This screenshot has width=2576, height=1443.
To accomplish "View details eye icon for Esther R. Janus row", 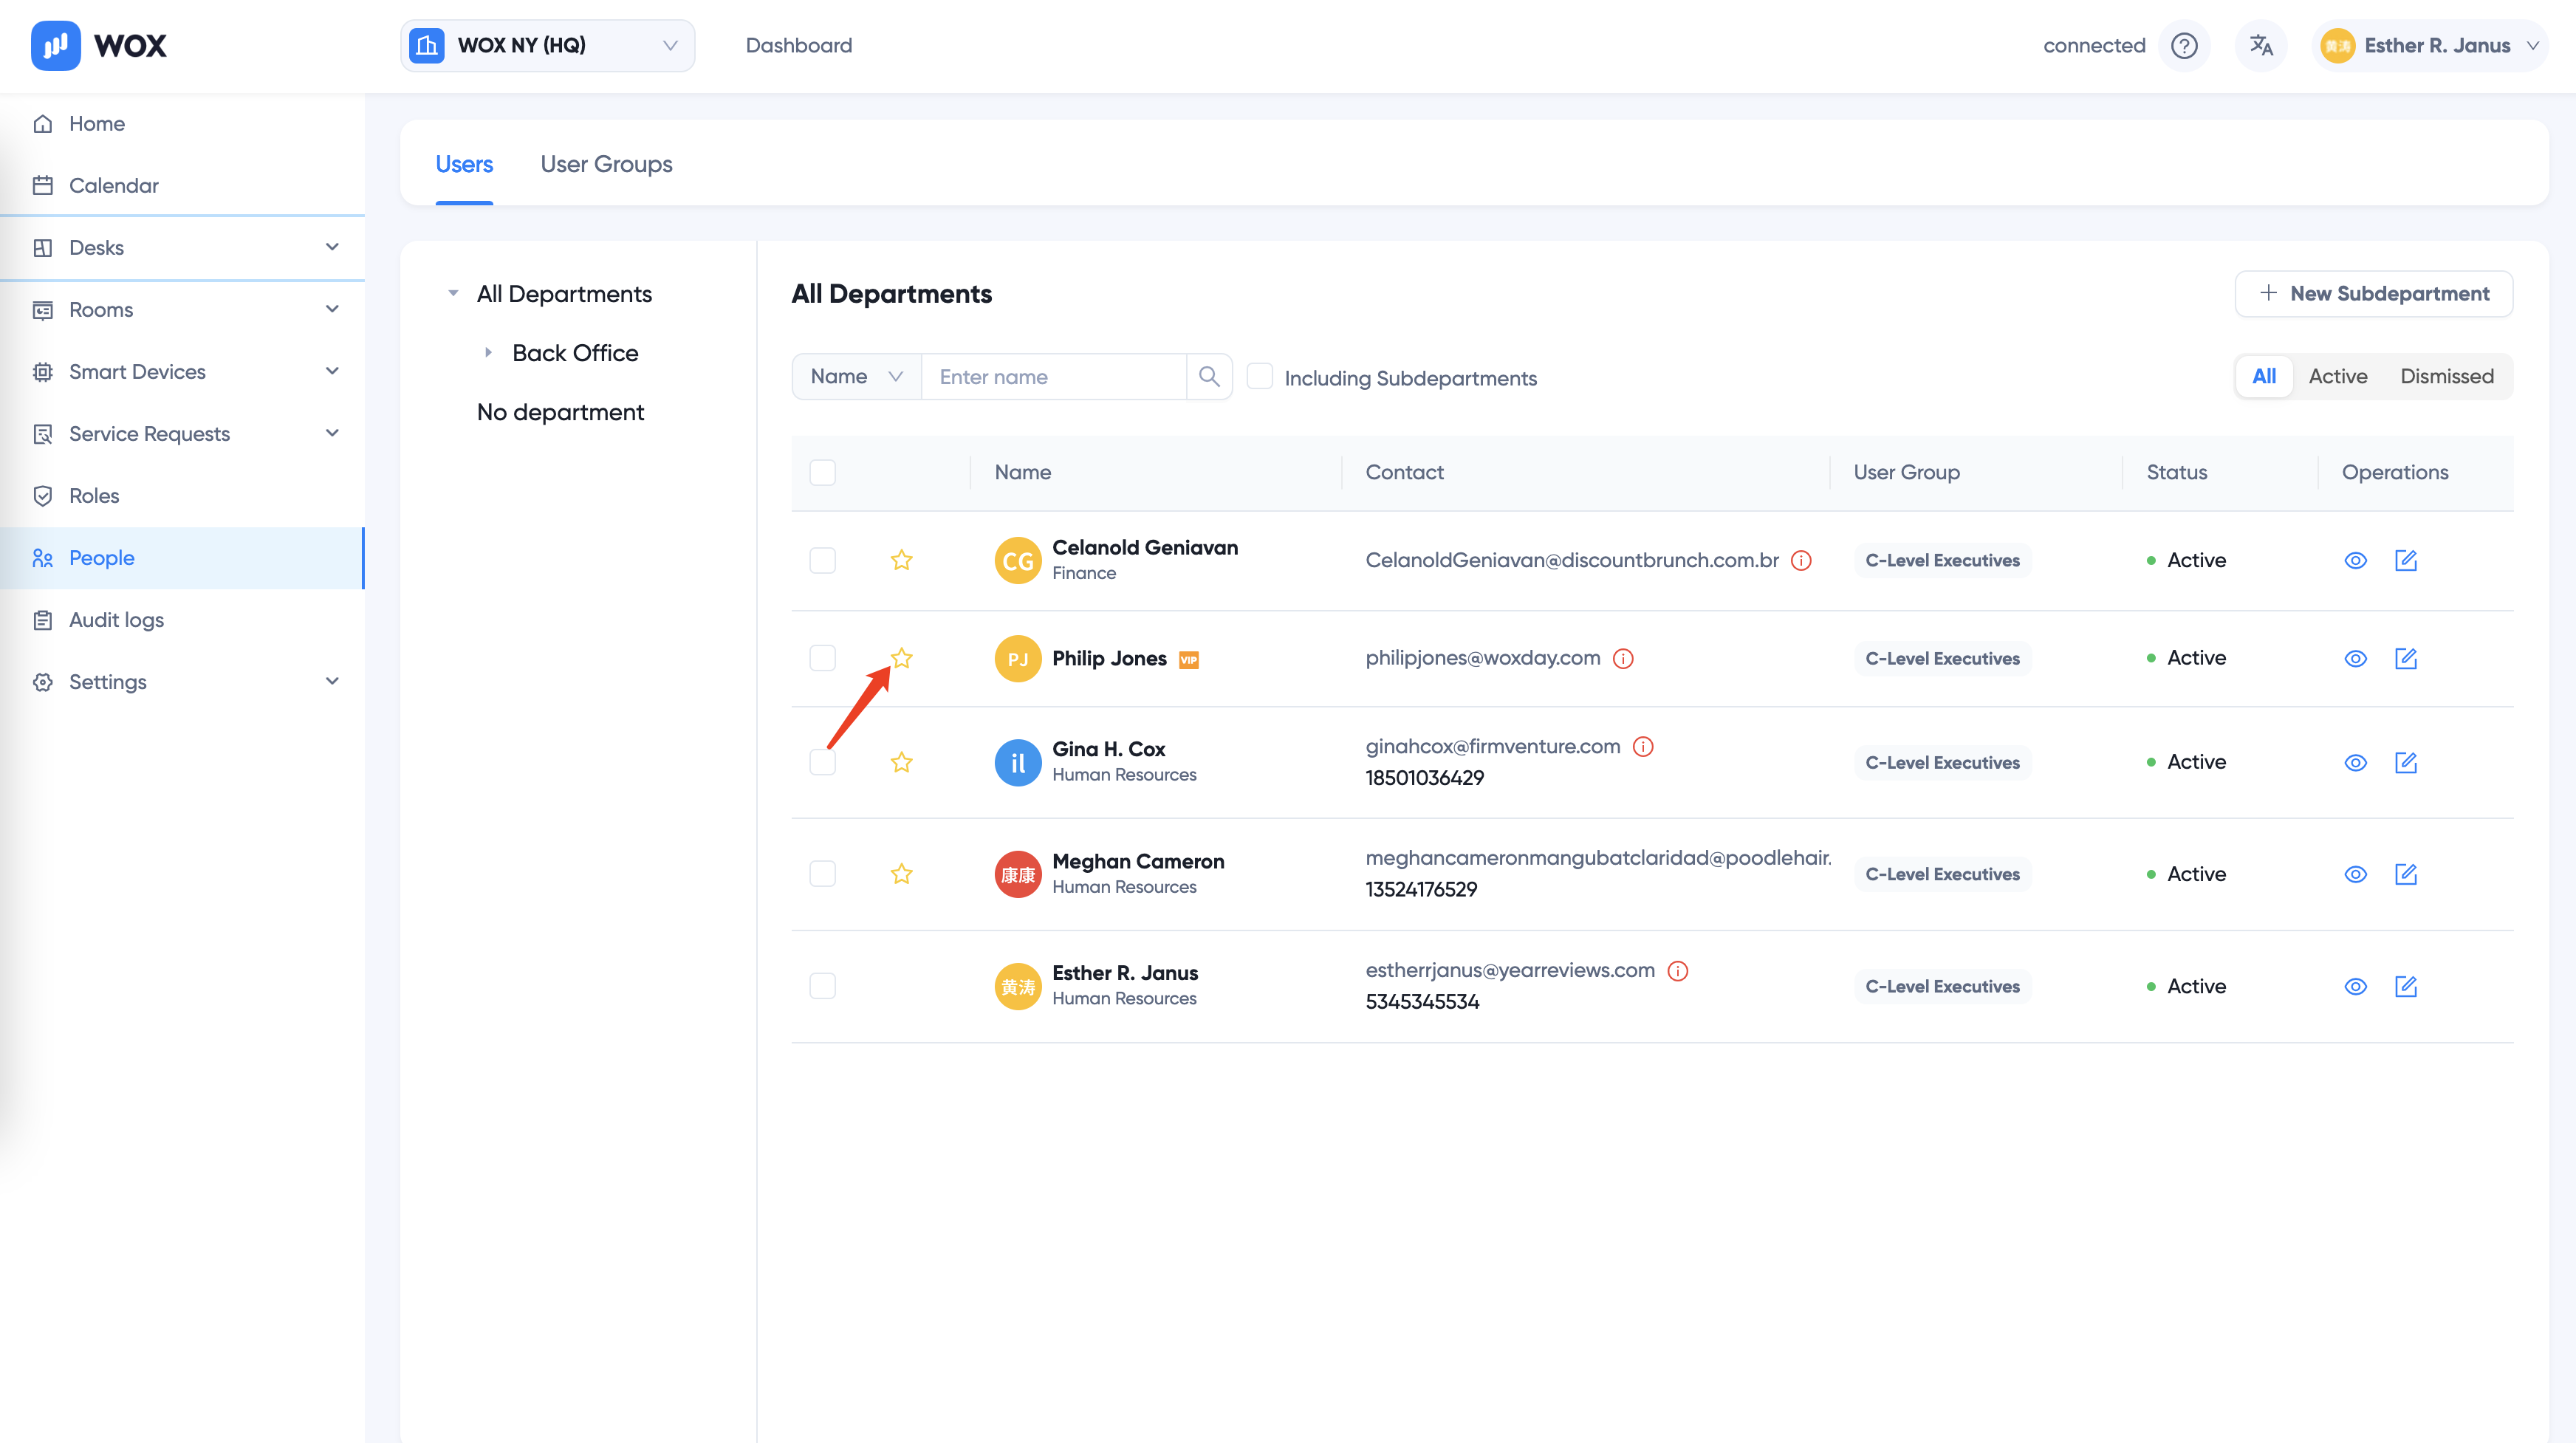I will click(x=2356, y=986).
